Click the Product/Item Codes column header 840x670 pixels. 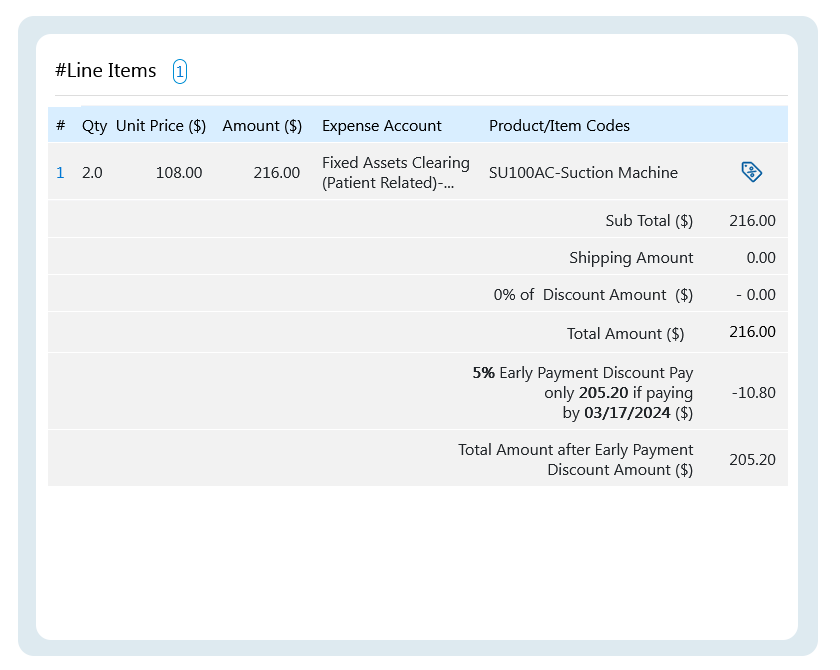(559, 125)
